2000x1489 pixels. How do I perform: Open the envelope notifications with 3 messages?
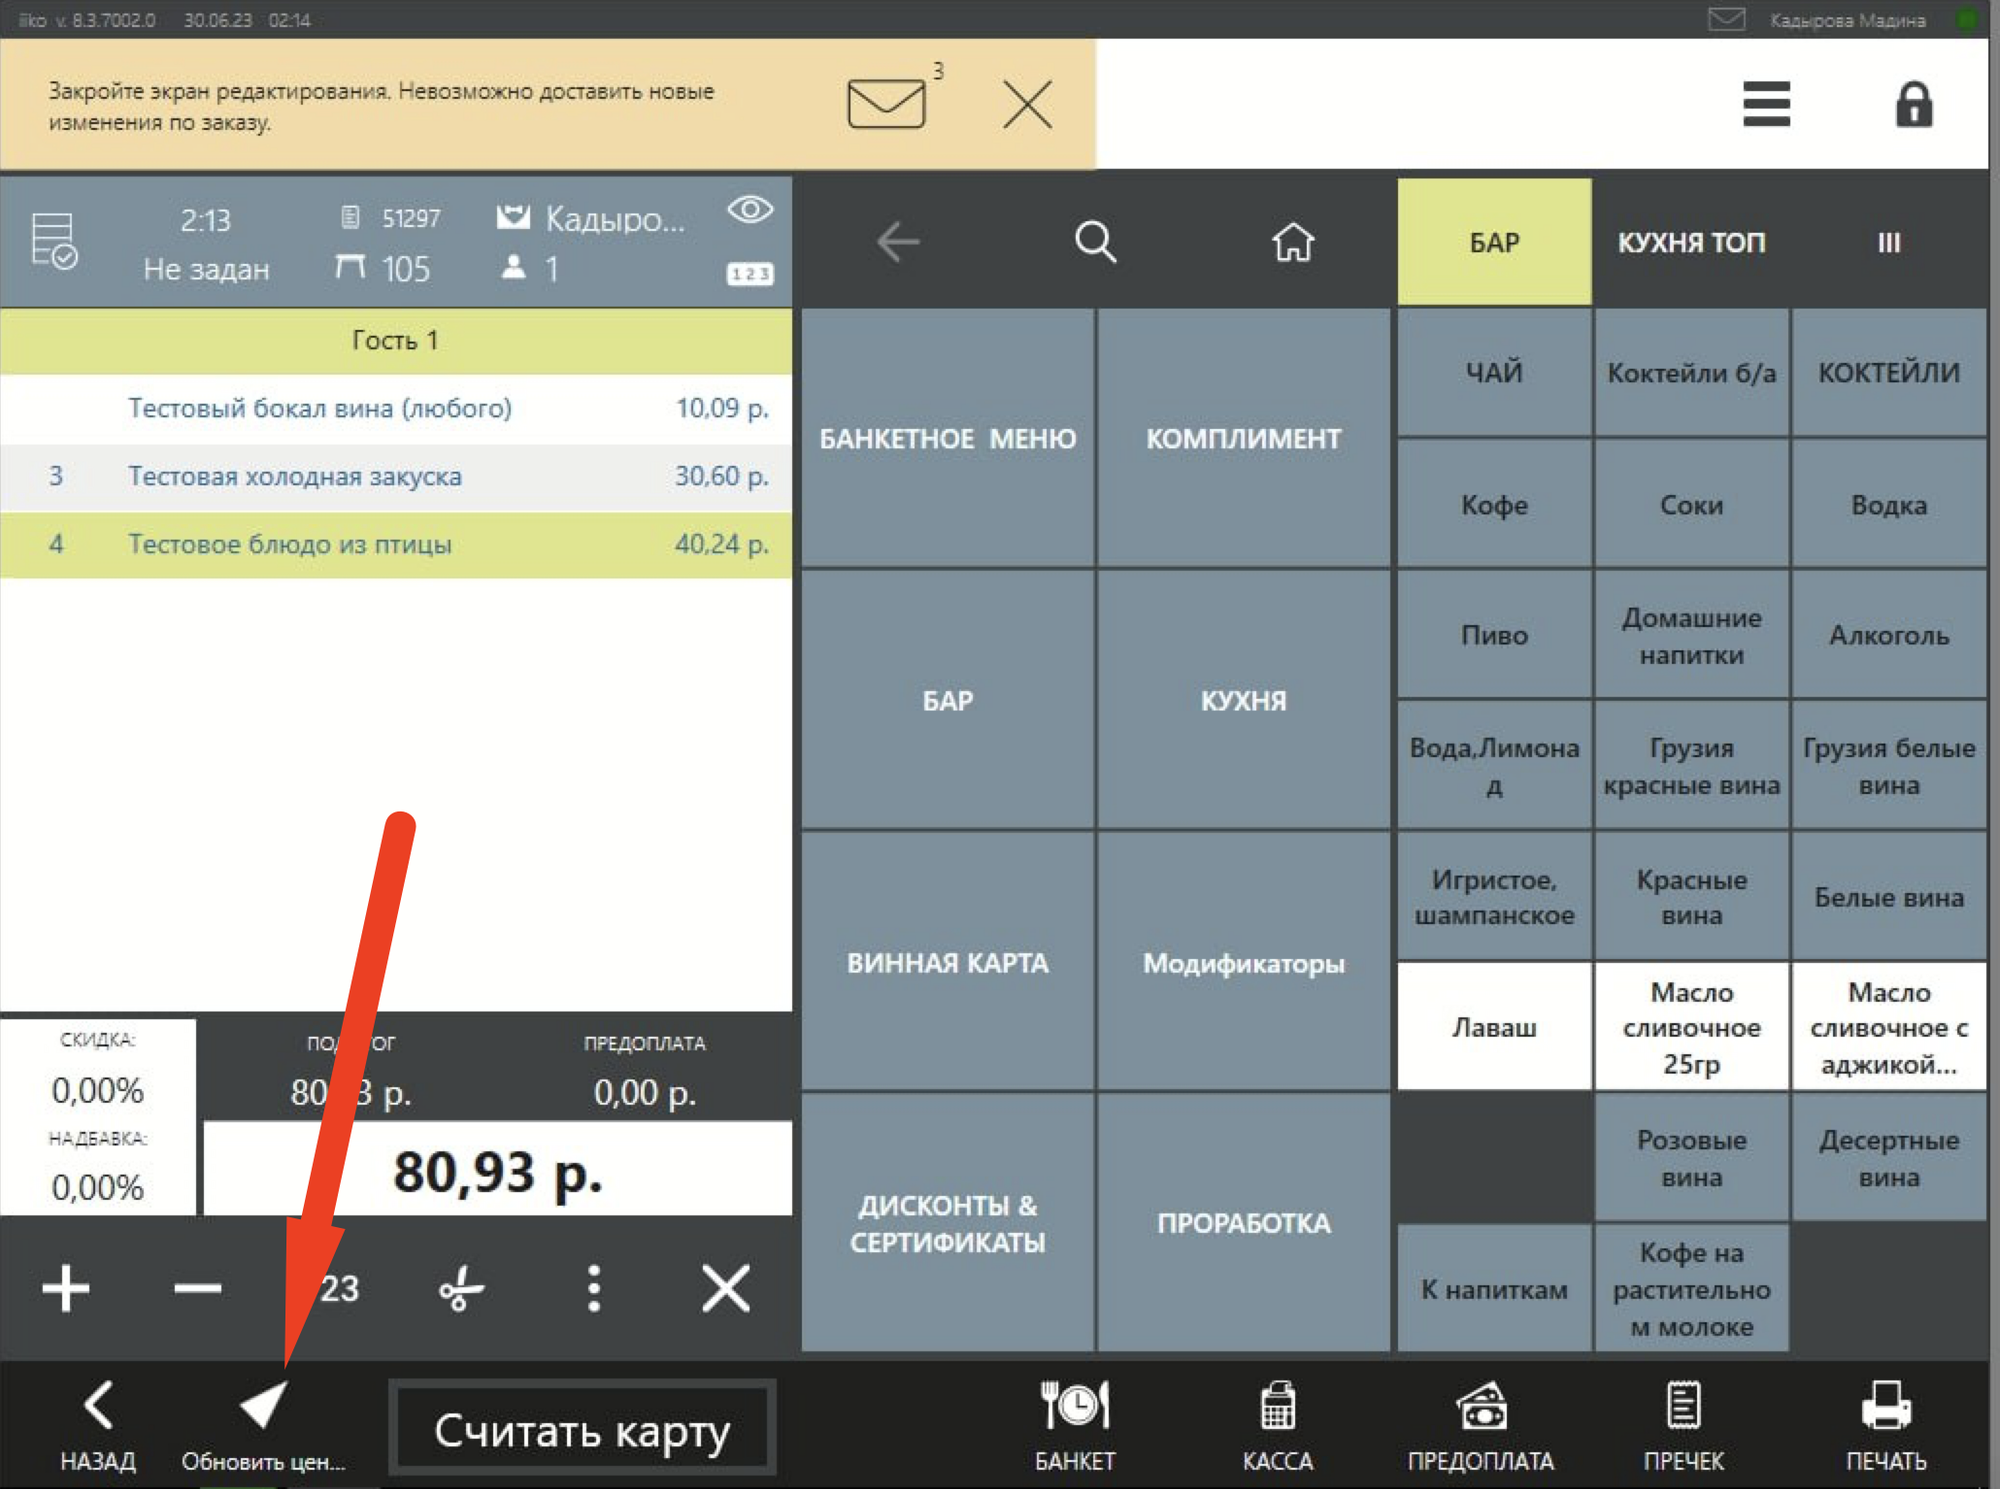coord(887,104)
